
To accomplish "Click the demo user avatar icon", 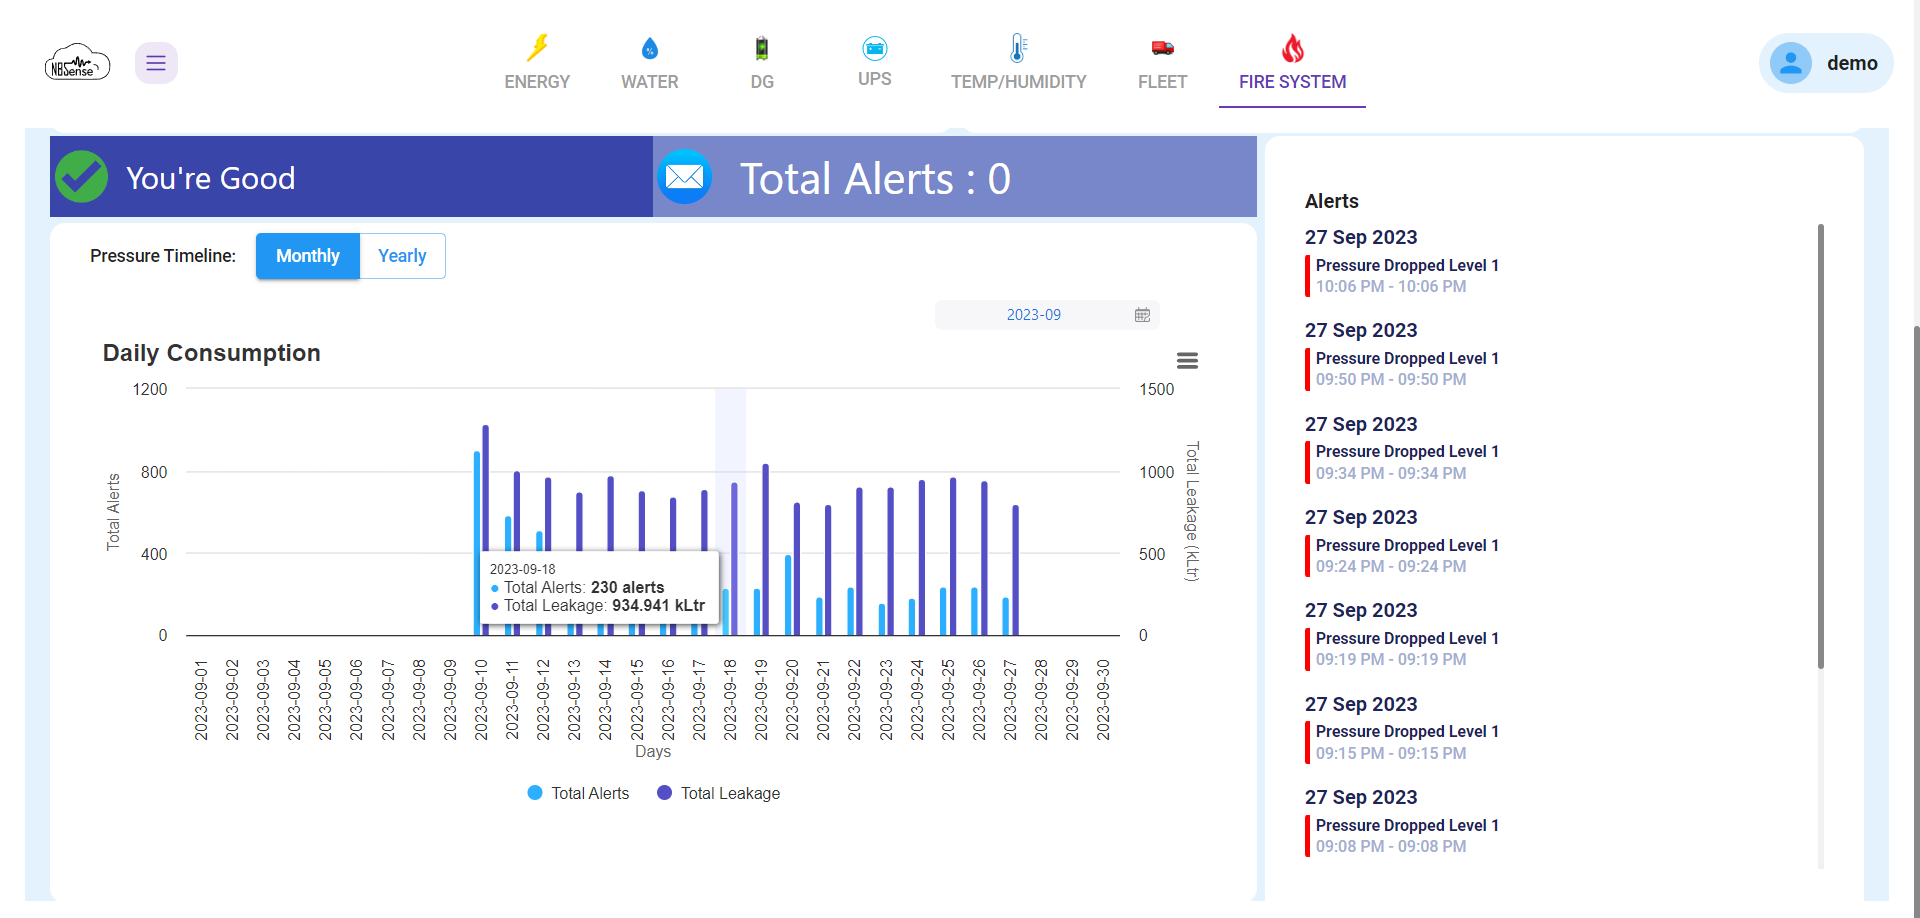I will pos(1791,63).
